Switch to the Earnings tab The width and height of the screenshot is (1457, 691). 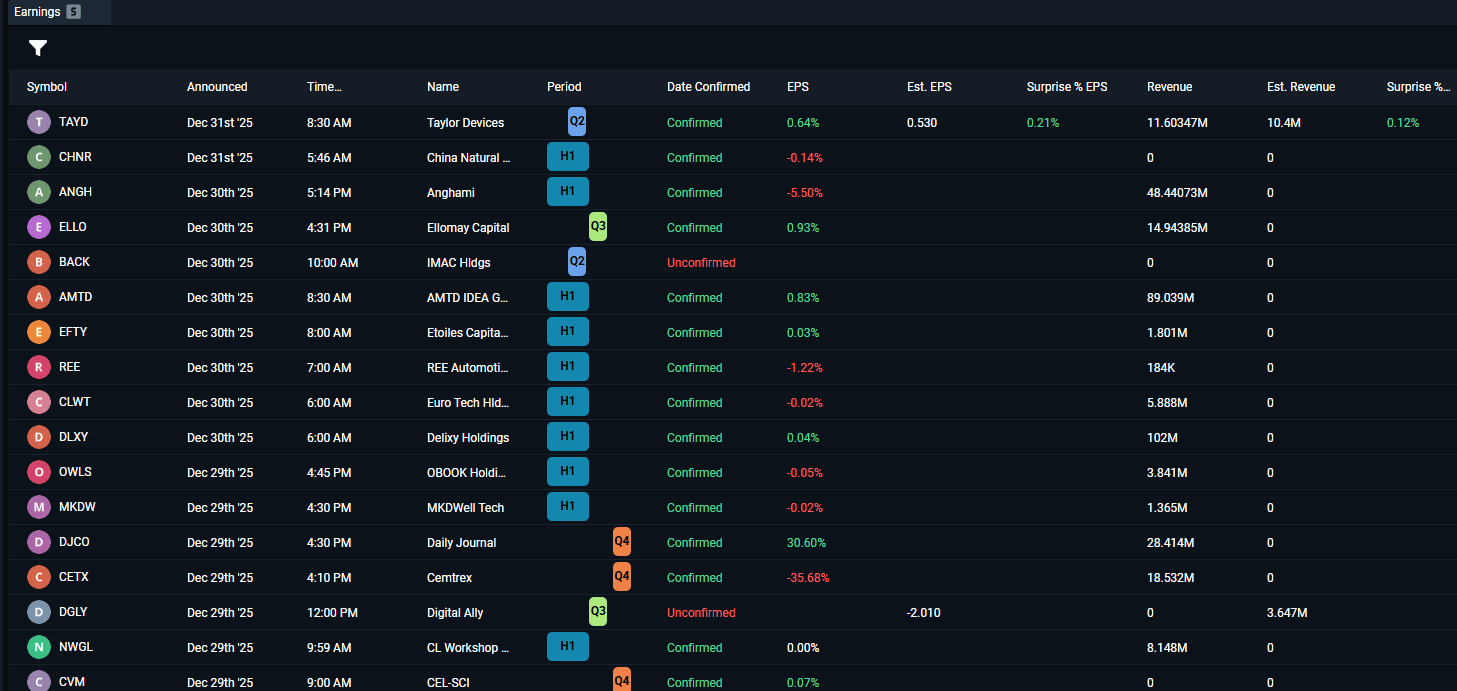(x=38, y=12)
